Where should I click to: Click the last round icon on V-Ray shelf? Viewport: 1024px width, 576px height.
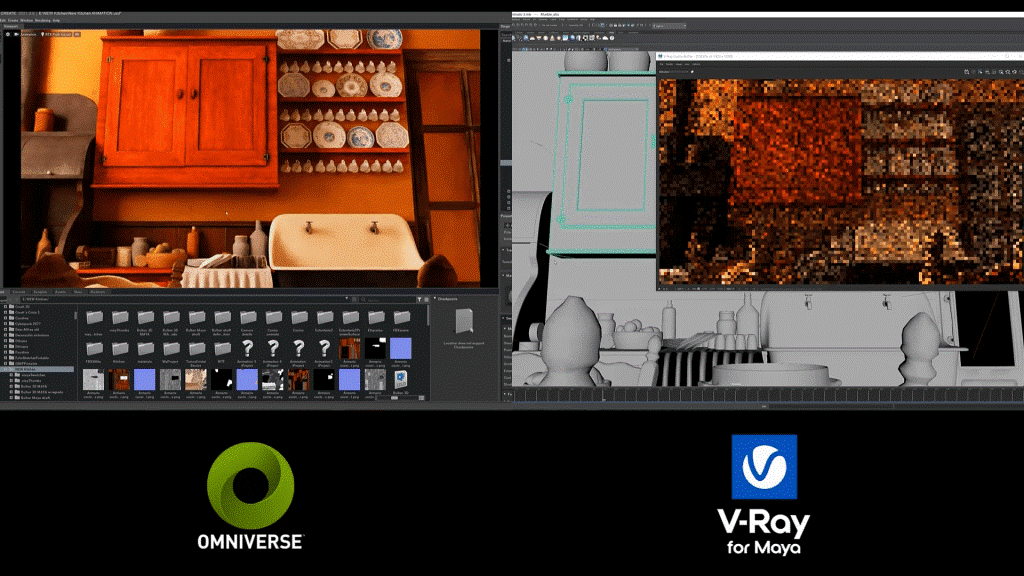tap(612, 38)
